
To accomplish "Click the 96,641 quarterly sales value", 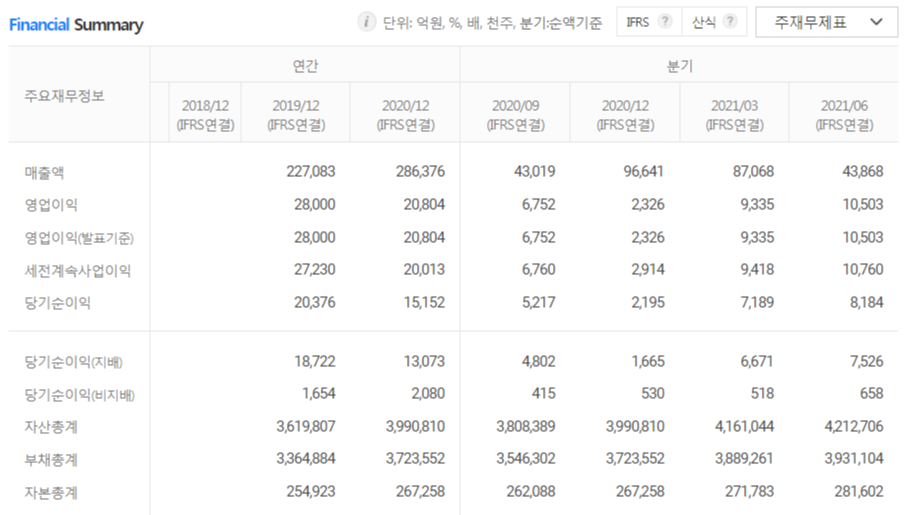I will [x=644, y=171].
